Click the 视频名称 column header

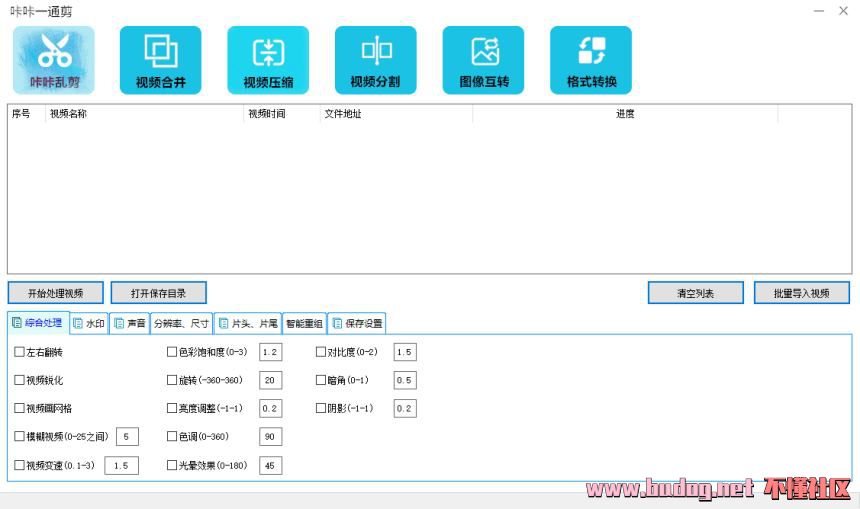click(x=144, y=114)
